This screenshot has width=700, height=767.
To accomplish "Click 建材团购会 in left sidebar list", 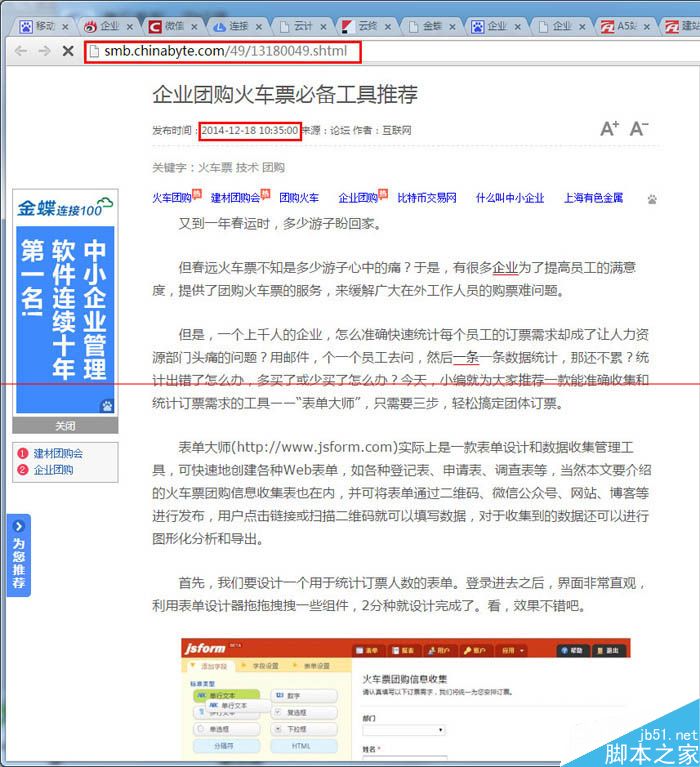I will [58, 453].
